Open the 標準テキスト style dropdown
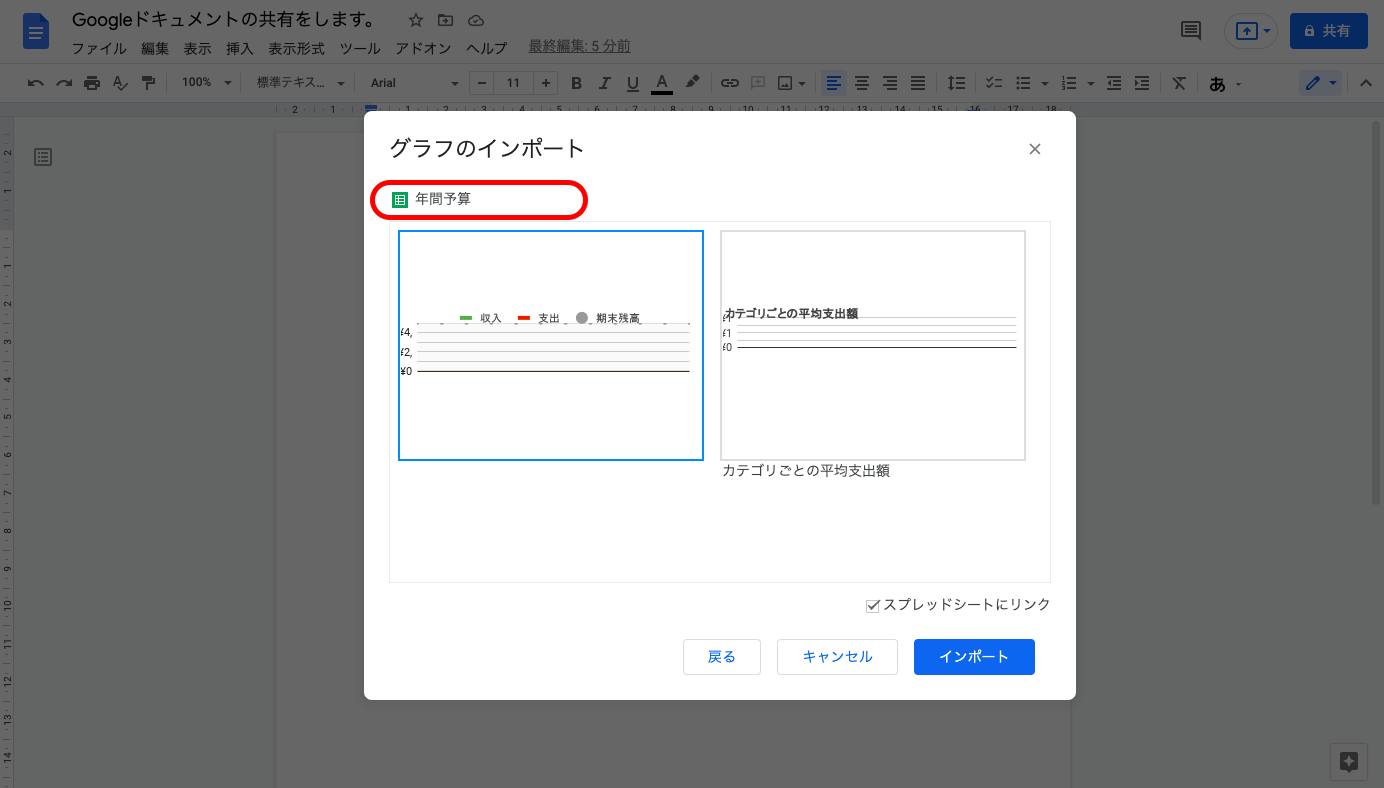The width and height of the screenshot is (1384, 788). 300,83
